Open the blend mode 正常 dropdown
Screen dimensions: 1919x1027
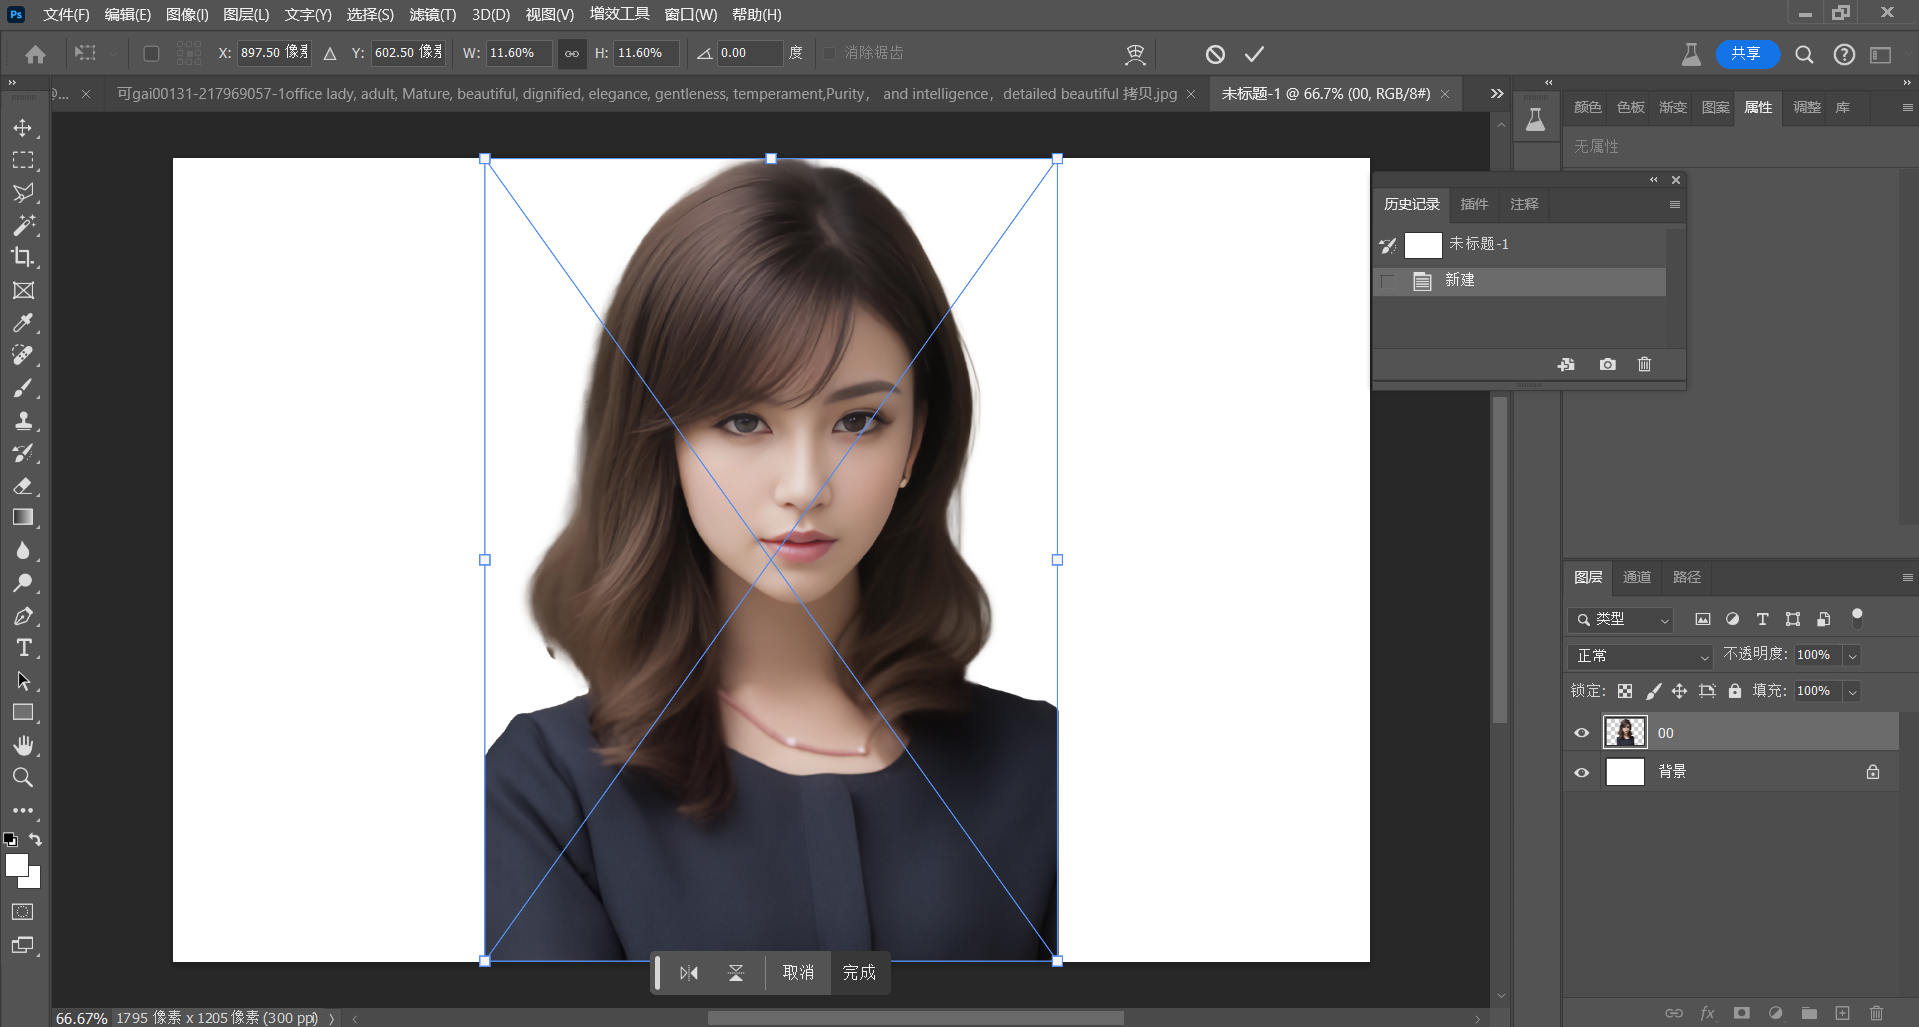coord(1641,656)
